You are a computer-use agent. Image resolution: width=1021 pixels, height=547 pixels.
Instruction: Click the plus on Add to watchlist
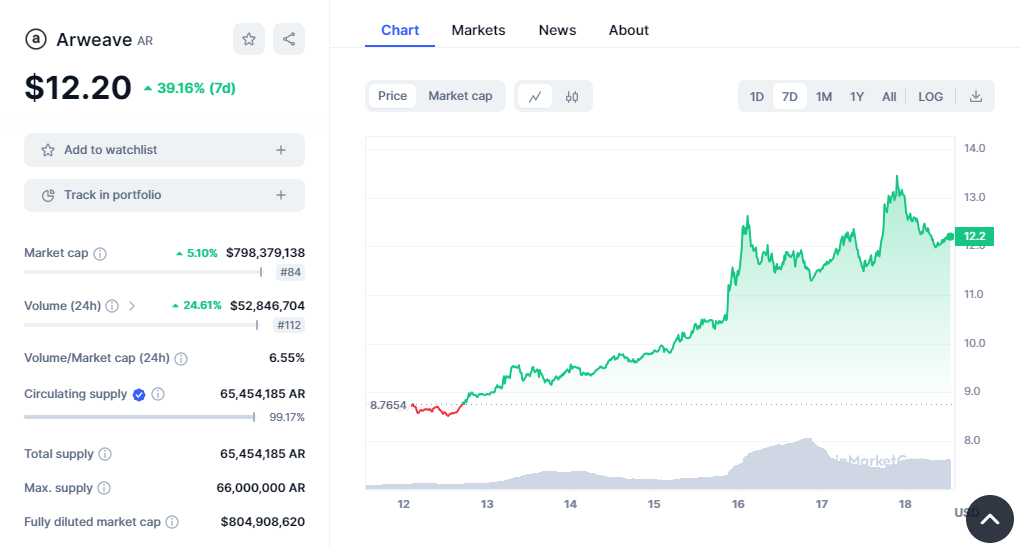281,150
